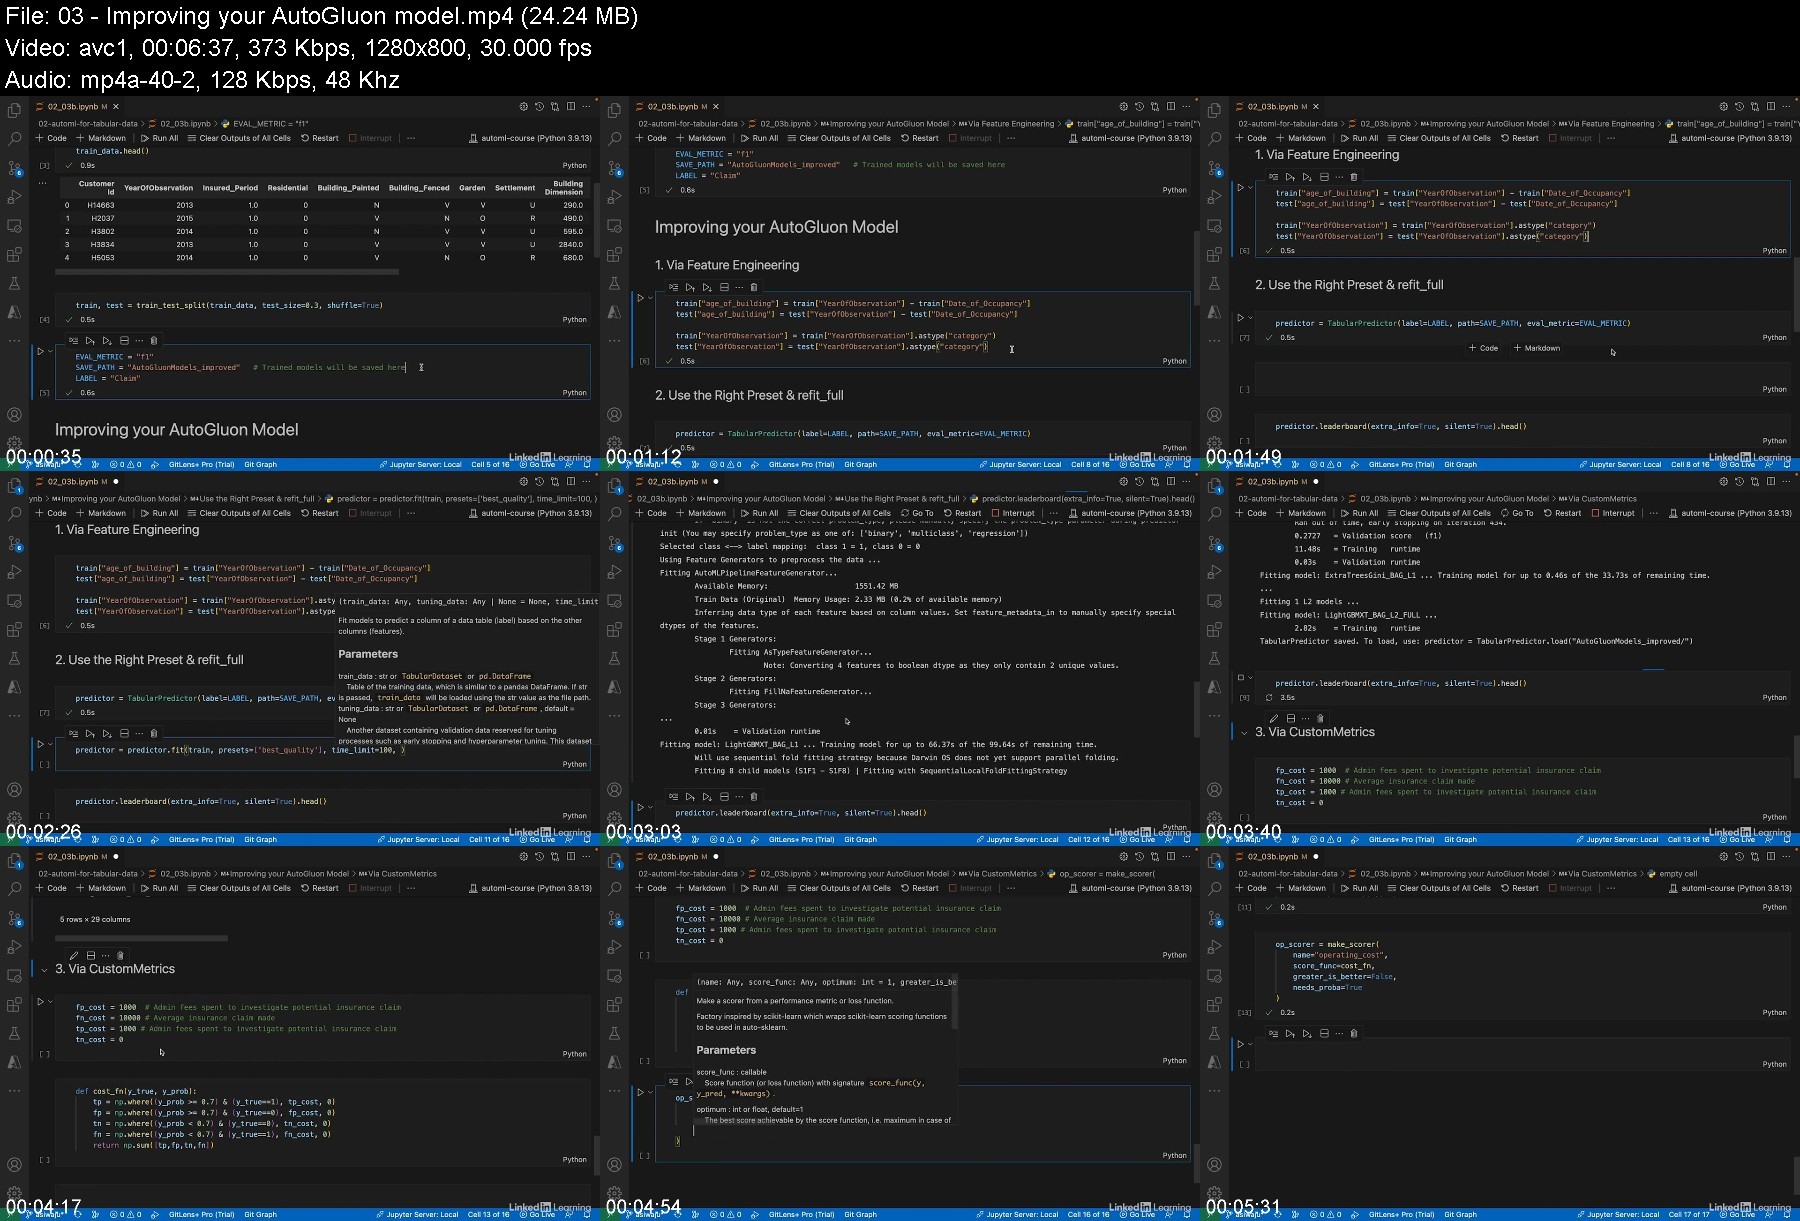Screen dimensions: 1800x1221
Task: Open Accounts icon in the 00:01:12 frame
Action: click(614, 415)
